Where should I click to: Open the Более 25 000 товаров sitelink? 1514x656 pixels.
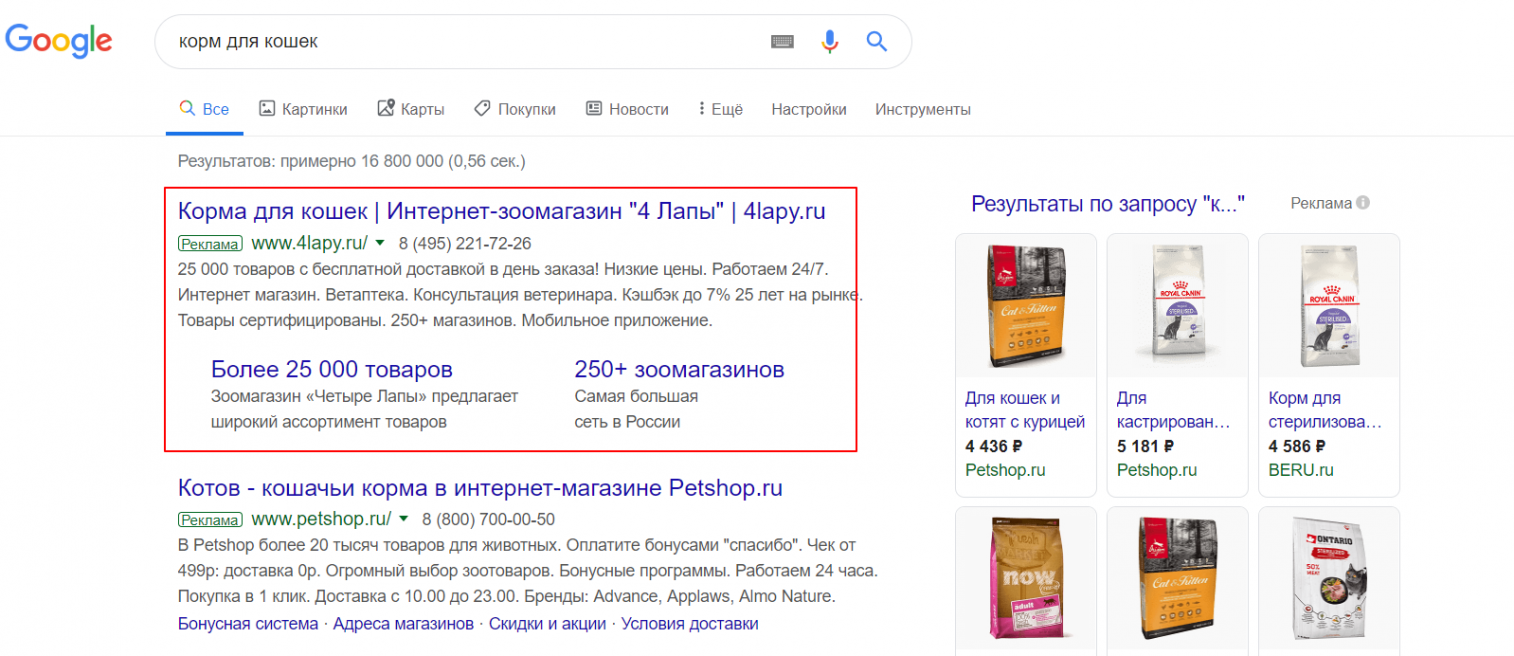[332, 369]
